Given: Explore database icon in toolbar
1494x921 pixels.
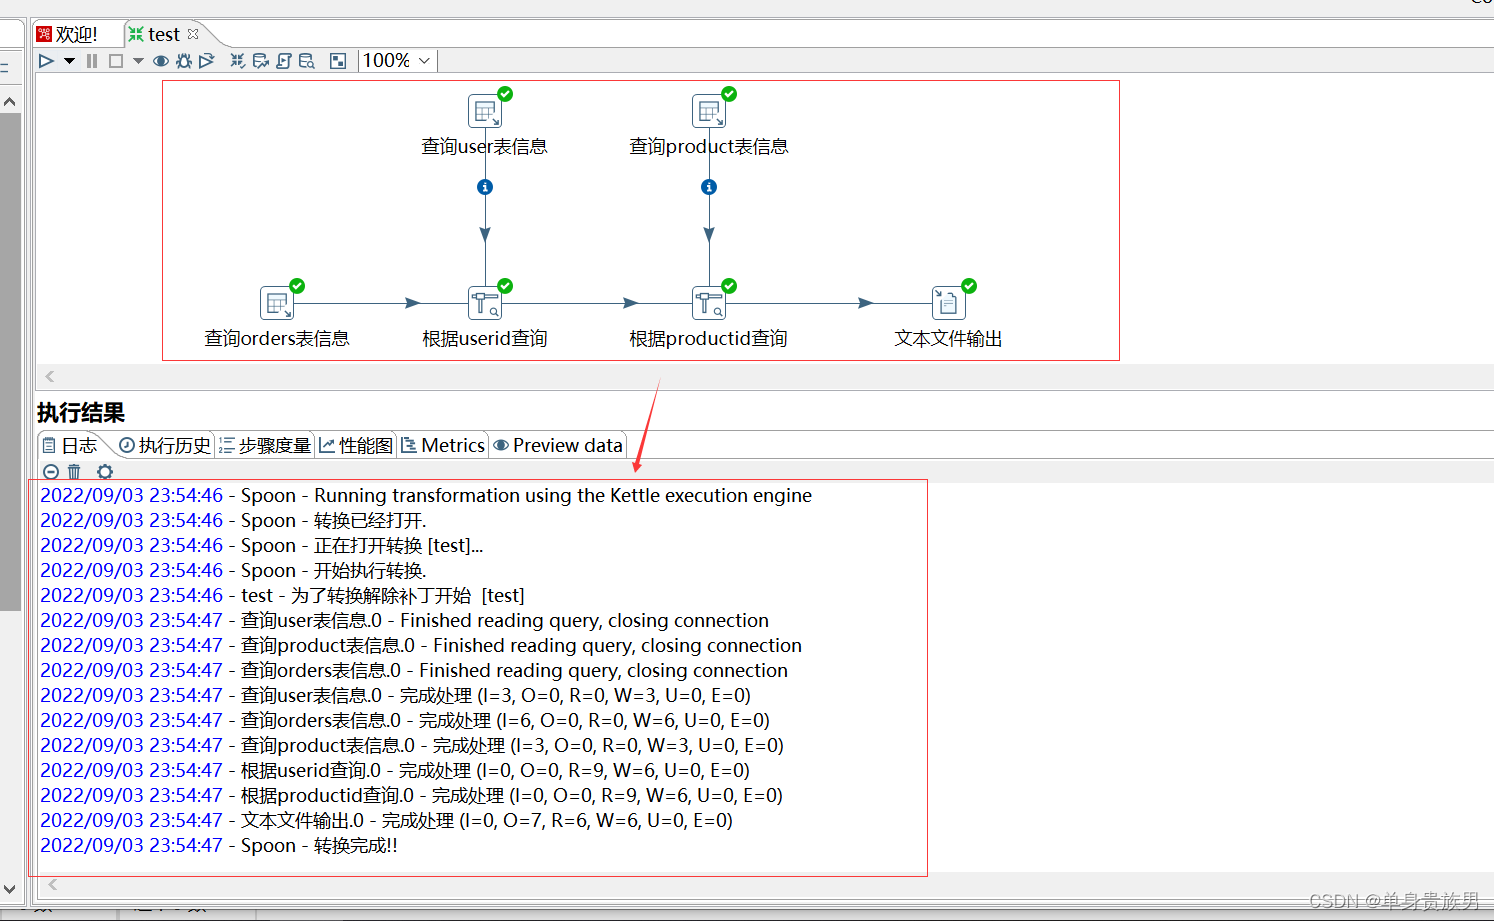Looking at the screenshot, I should click(x=307, y=61).
